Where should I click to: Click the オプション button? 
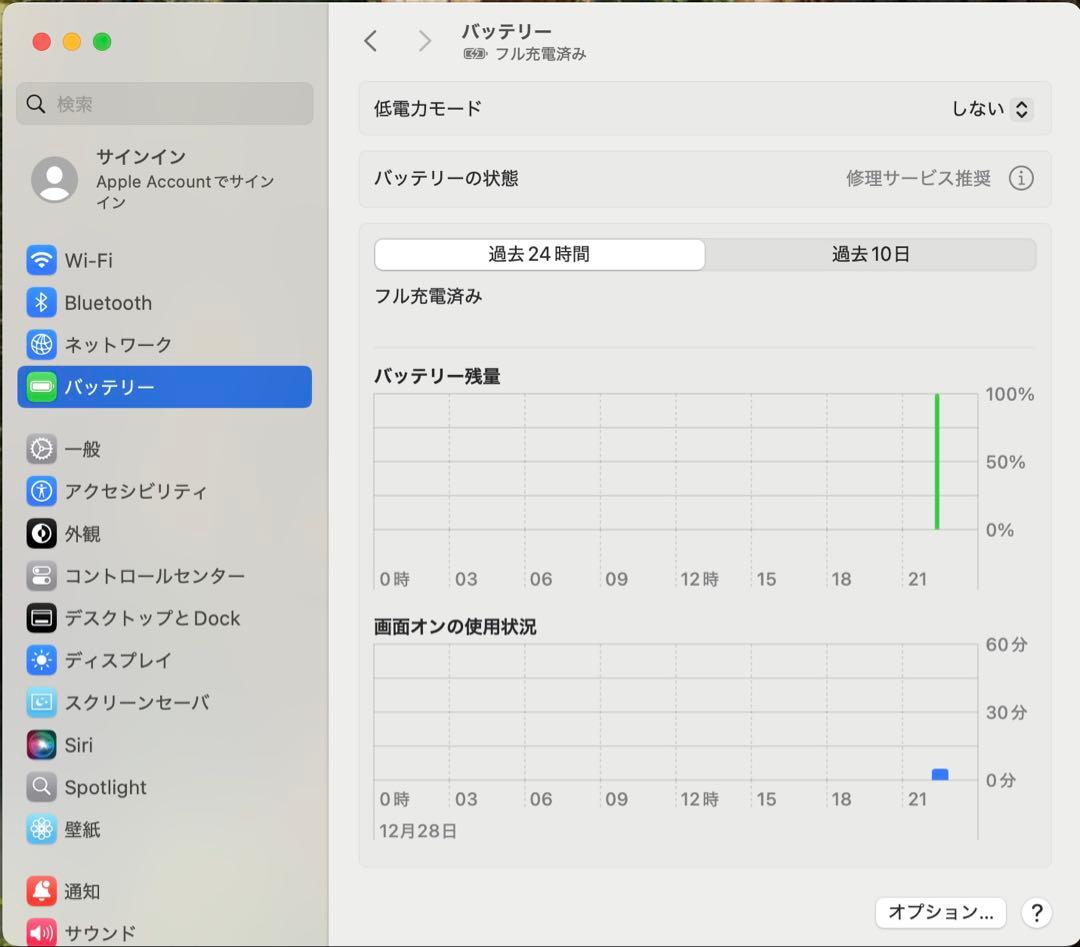click(938, 912)
